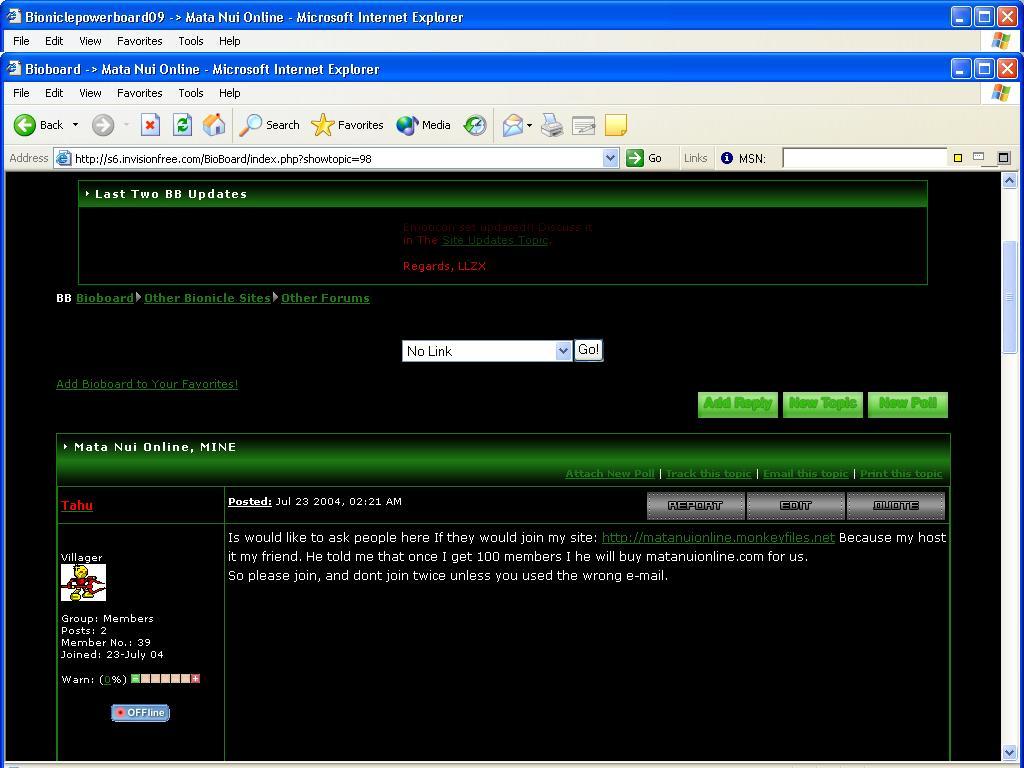Click Track this topic link
The image size is (1024, 768).
[x=709, y=473]
